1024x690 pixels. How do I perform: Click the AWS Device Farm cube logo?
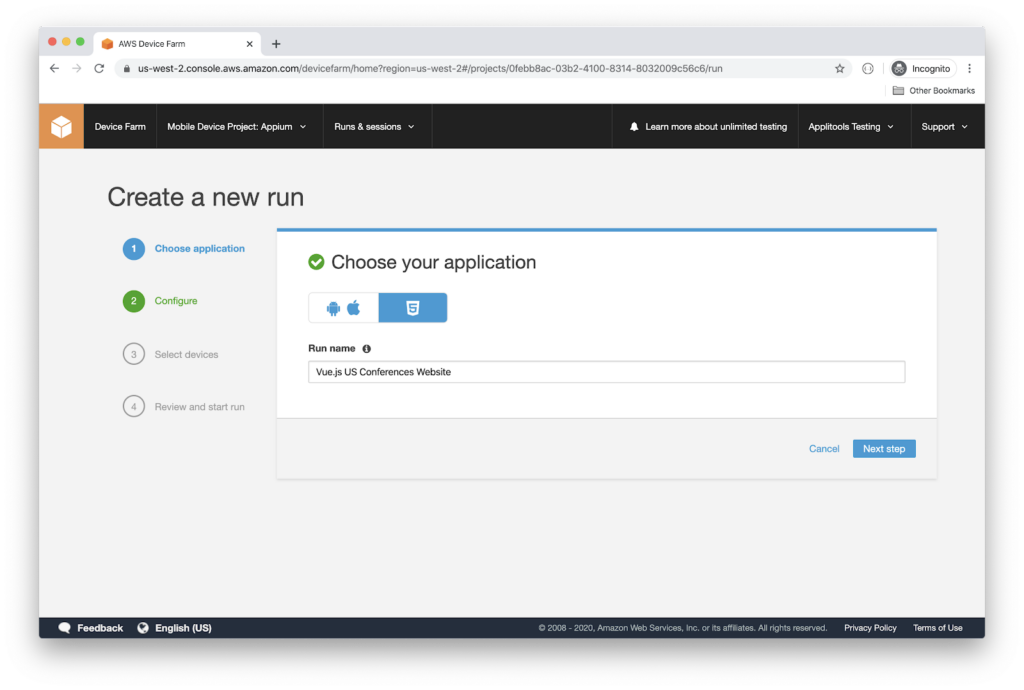61,127
